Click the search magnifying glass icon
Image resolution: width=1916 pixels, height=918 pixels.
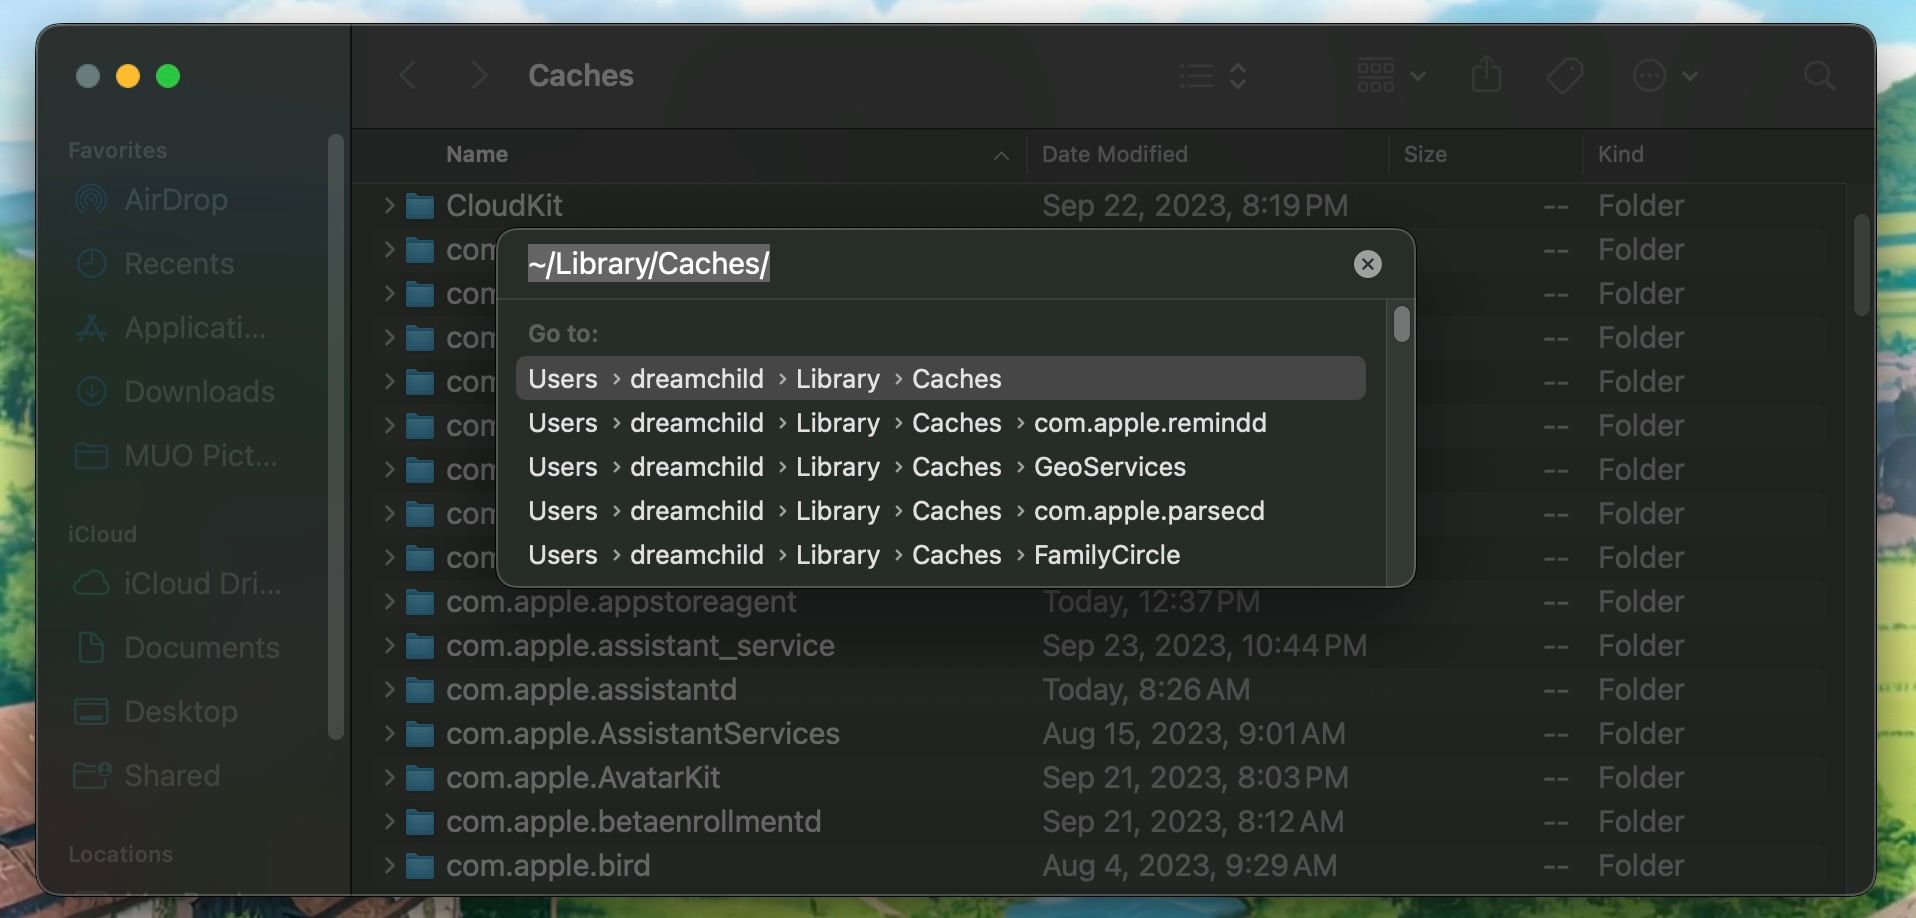coord(1818,75)
